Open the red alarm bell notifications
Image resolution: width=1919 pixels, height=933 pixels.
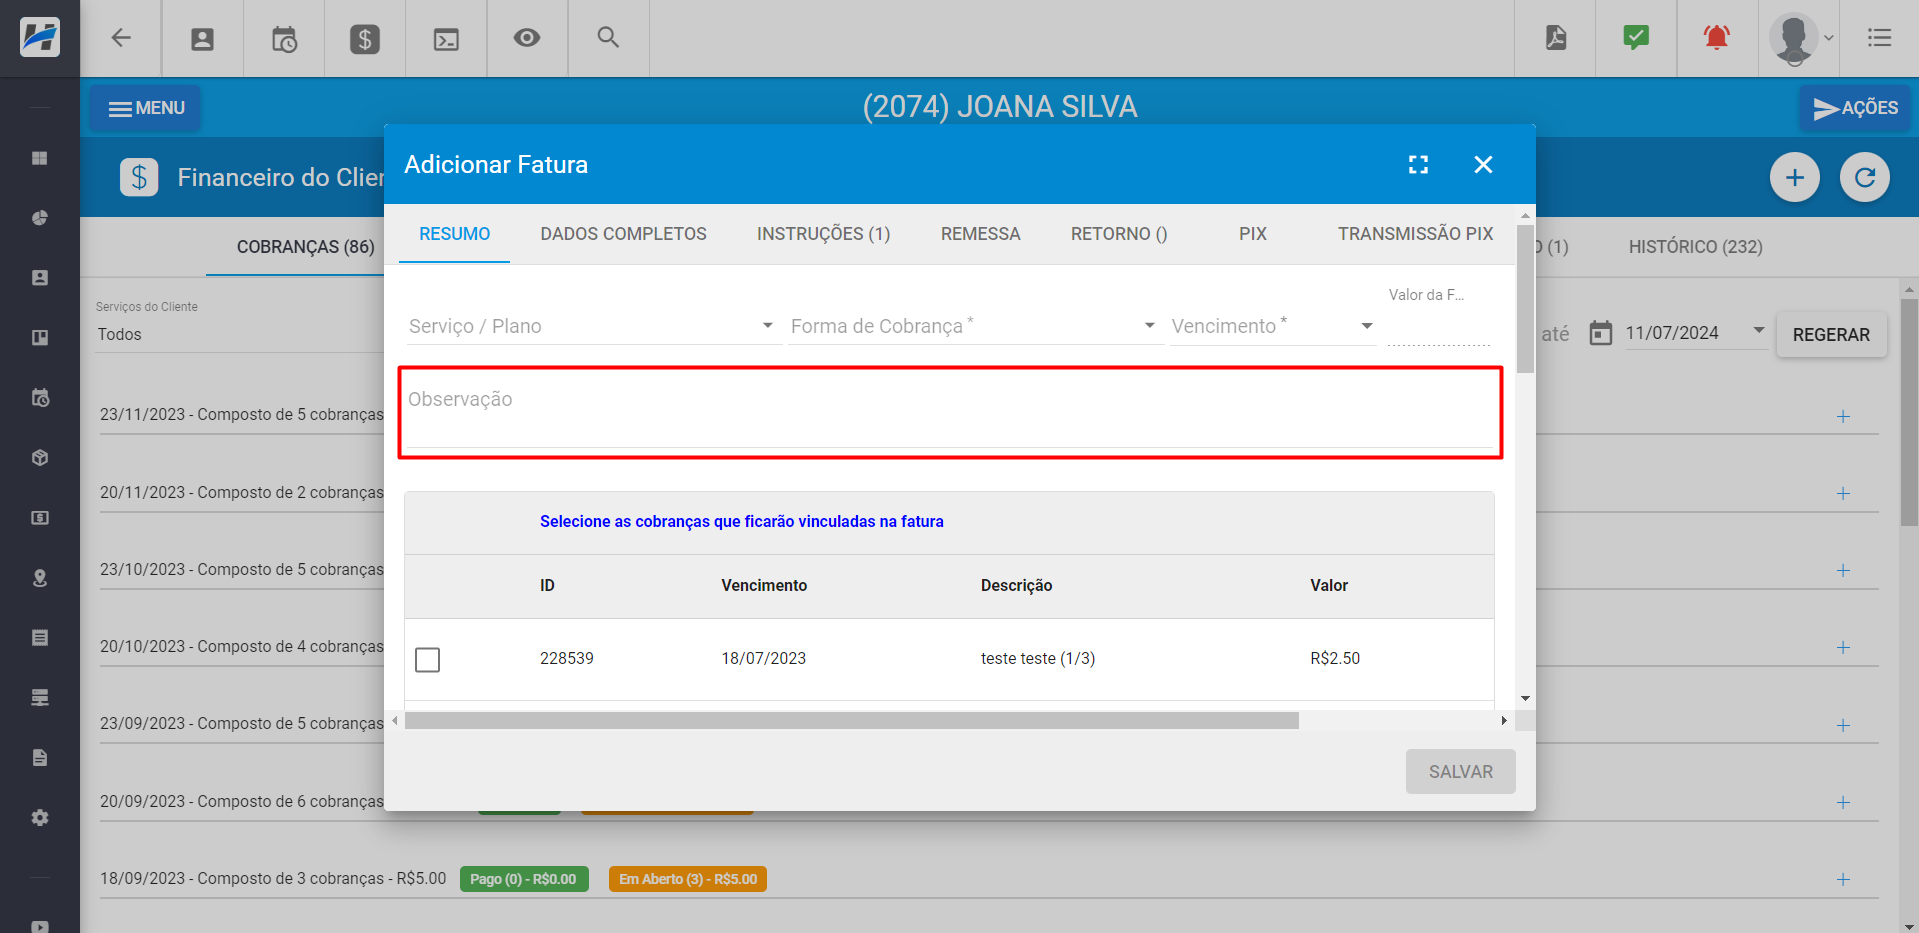coord(1717,38)
